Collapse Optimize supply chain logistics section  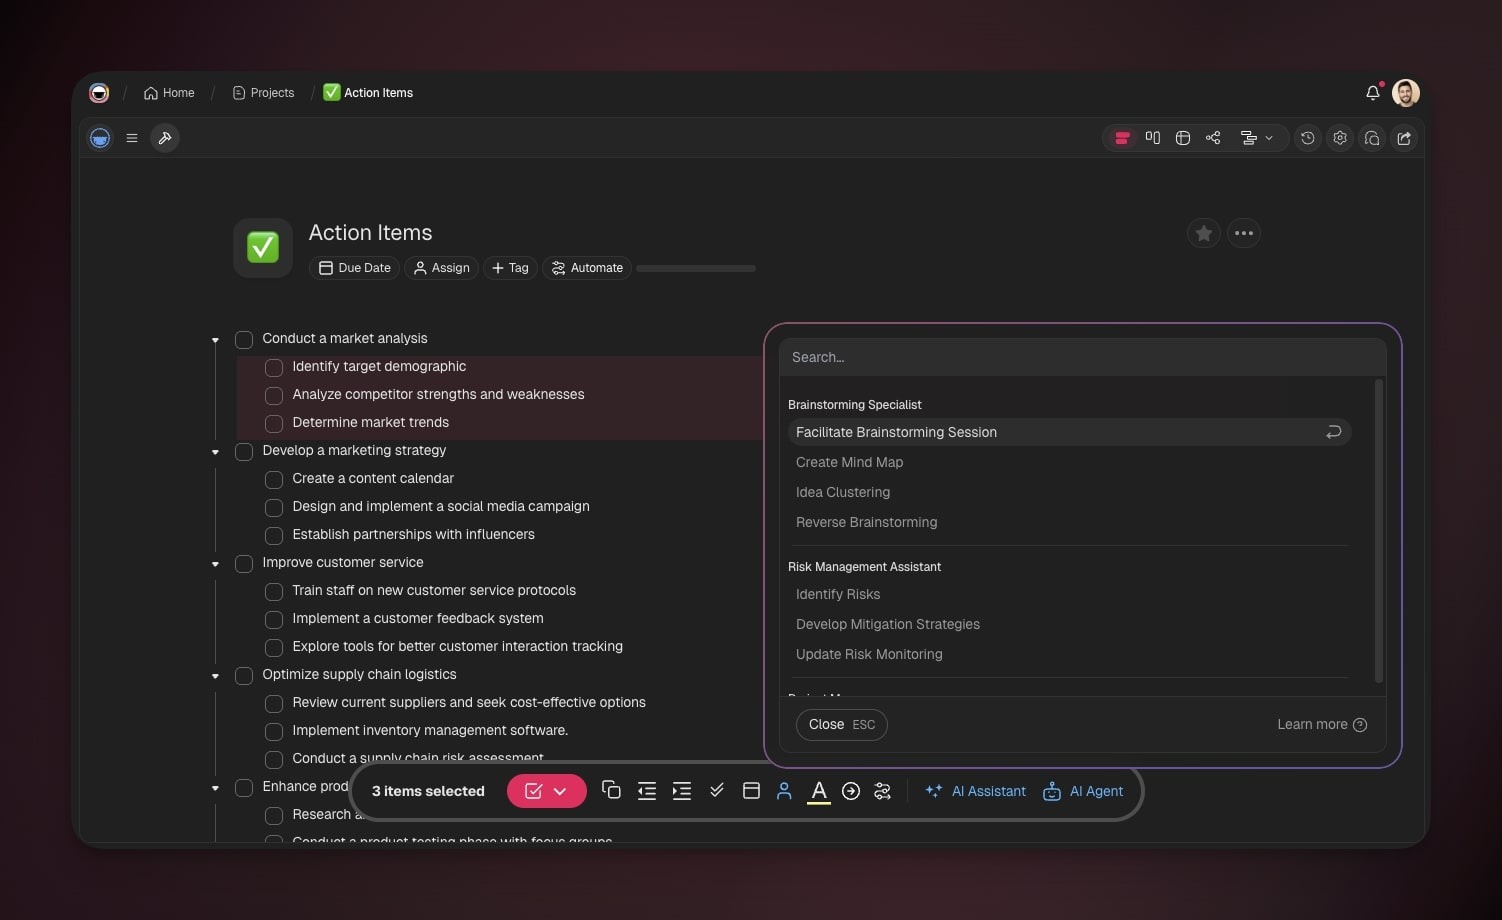(215, 676)
